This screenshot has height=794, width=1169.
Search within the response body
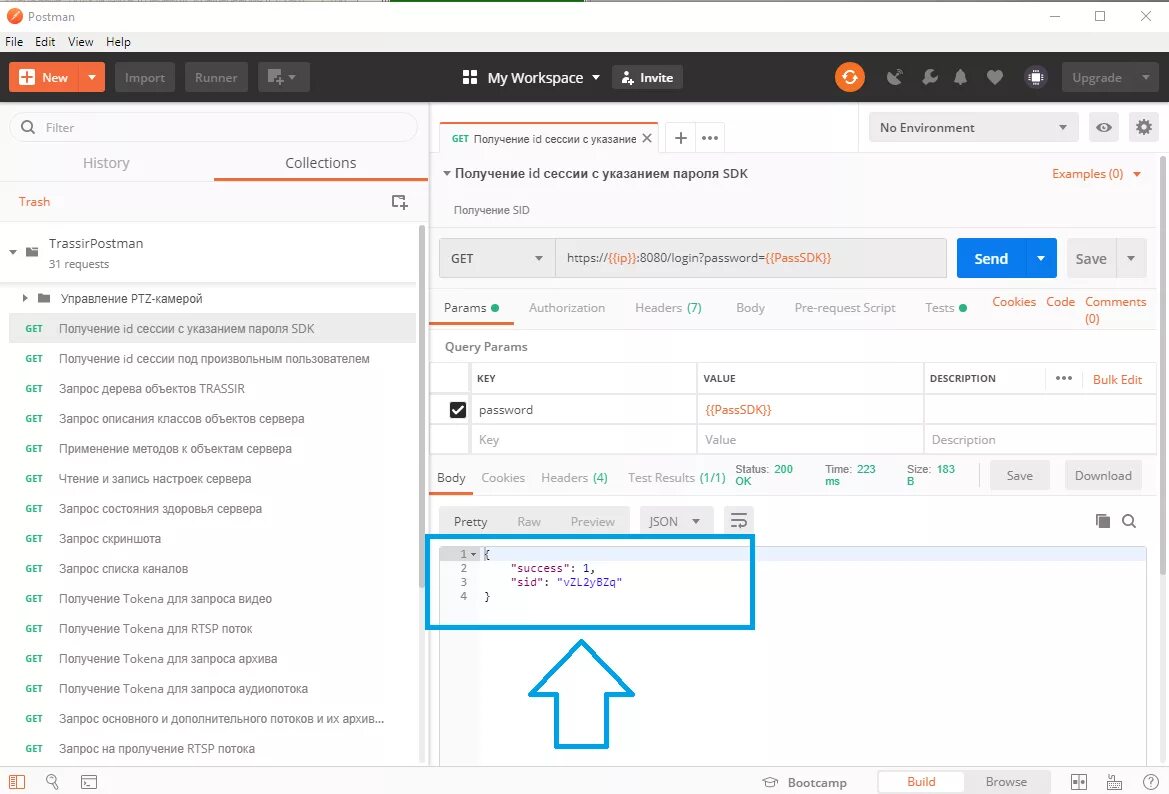(1129, 521)
